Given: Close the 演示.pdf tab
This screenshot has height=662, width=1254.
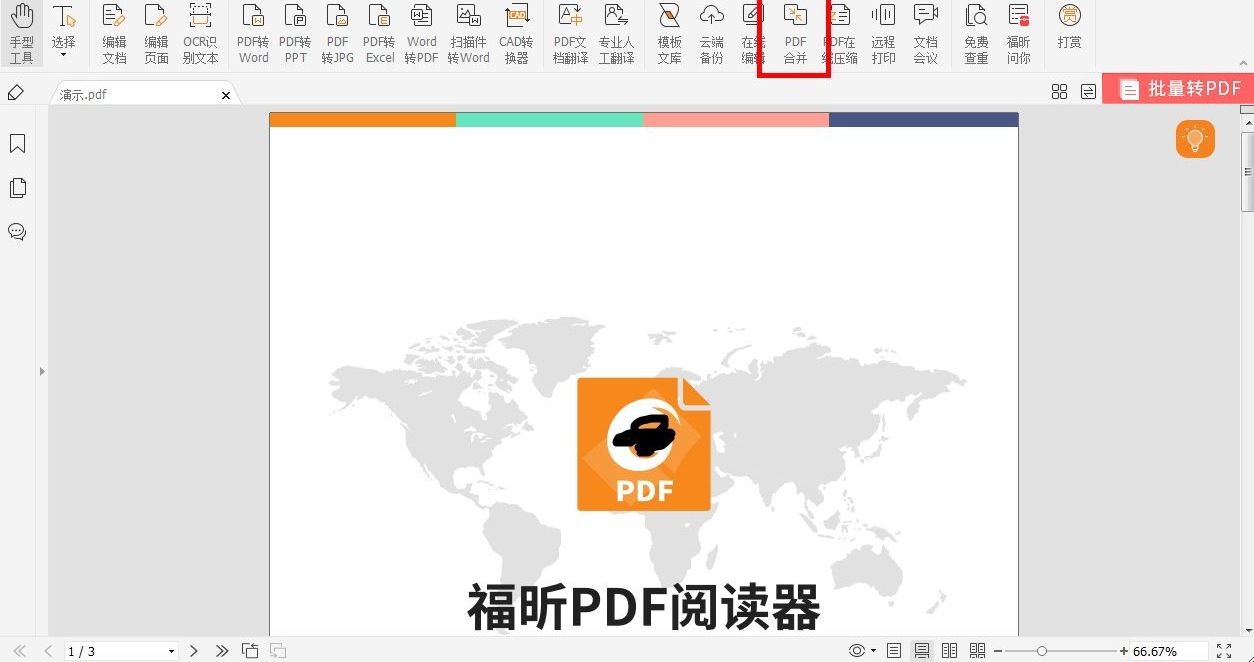Looking at the screenshot, I should [226, 95].
